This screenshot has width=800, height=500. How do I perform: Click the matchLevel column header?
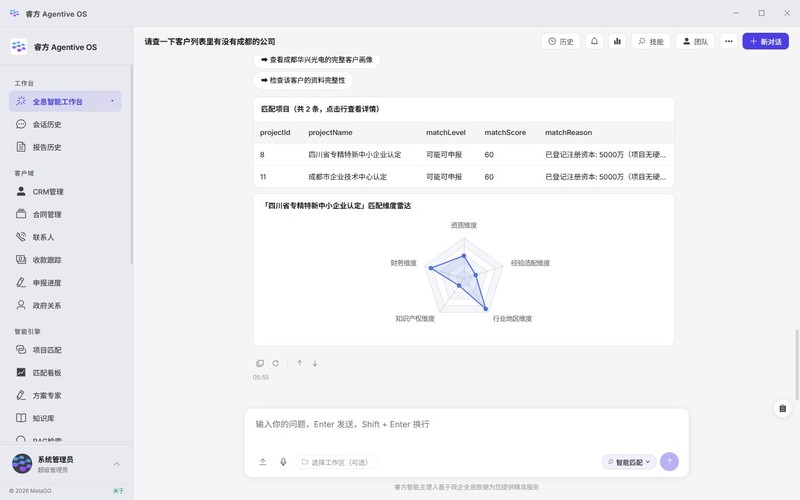[x=446, y=133]
